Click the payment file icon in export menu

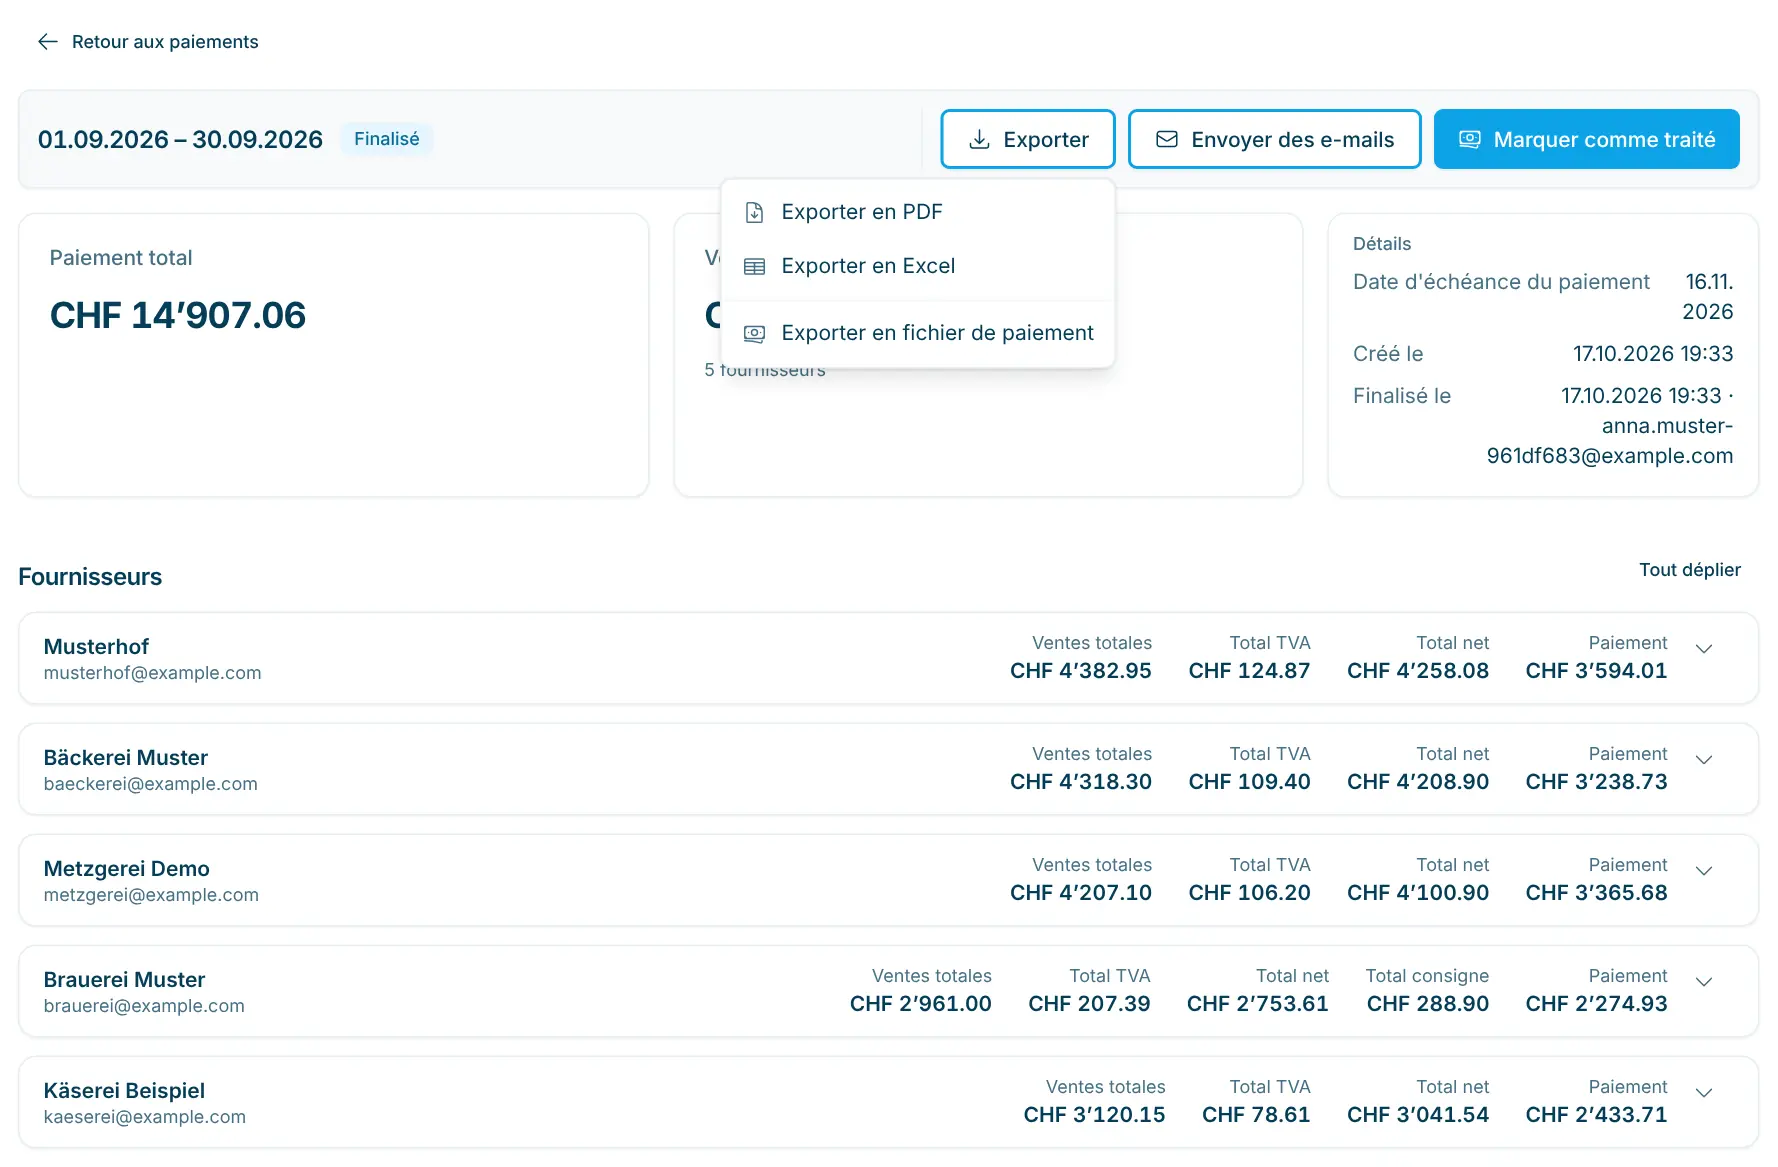click(755, 333)
